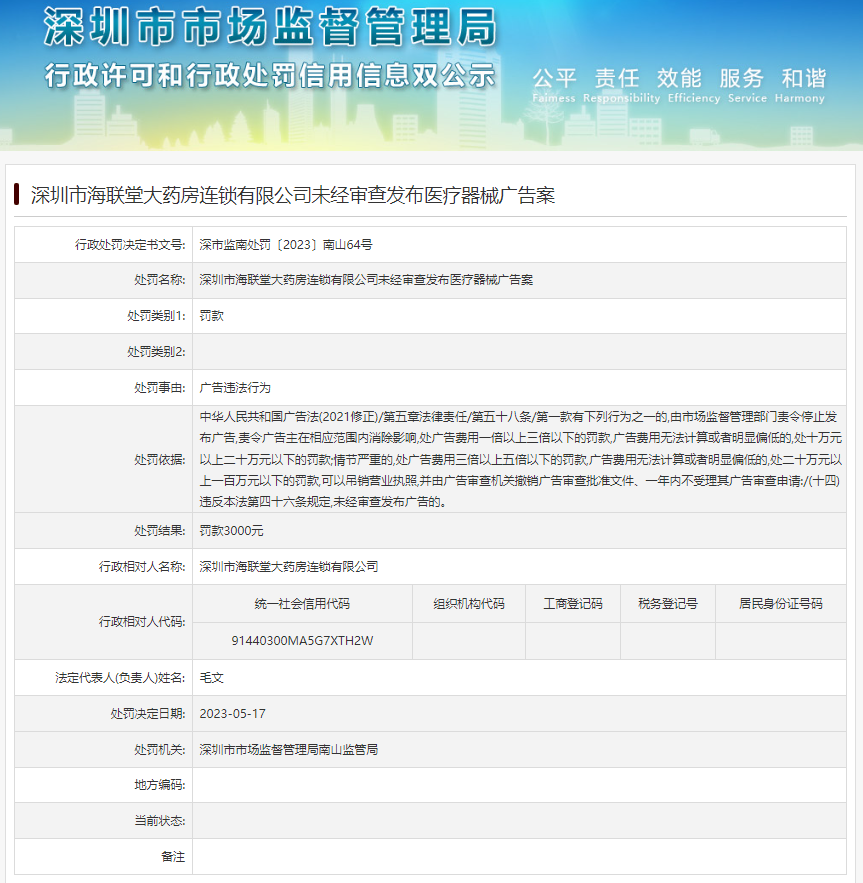Click the decision date 2023-05-17
The height and width of the screenshot is (883, 863).
(x=233, y=714)
